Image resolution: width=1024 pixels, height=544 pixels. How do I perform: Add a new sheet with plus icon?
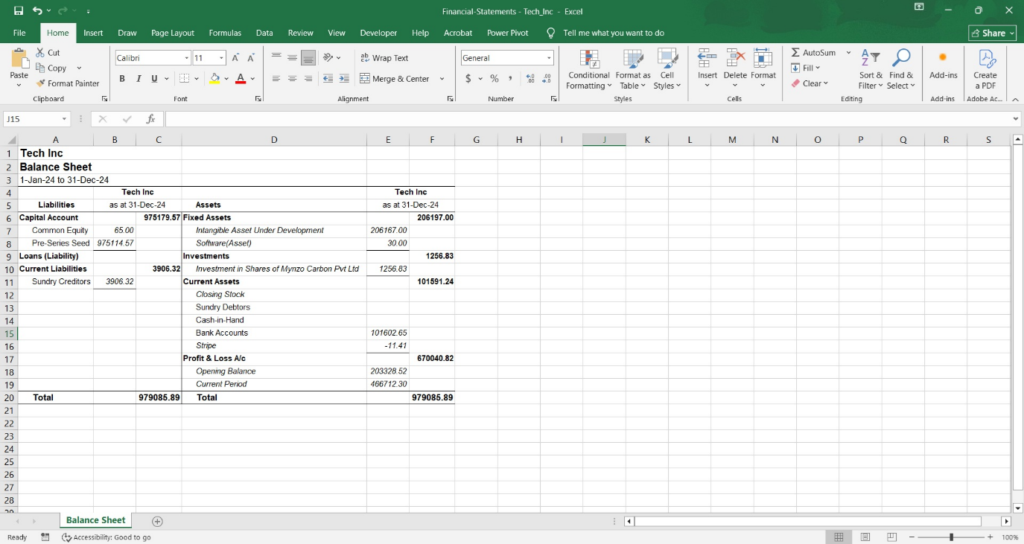(157, 521)
